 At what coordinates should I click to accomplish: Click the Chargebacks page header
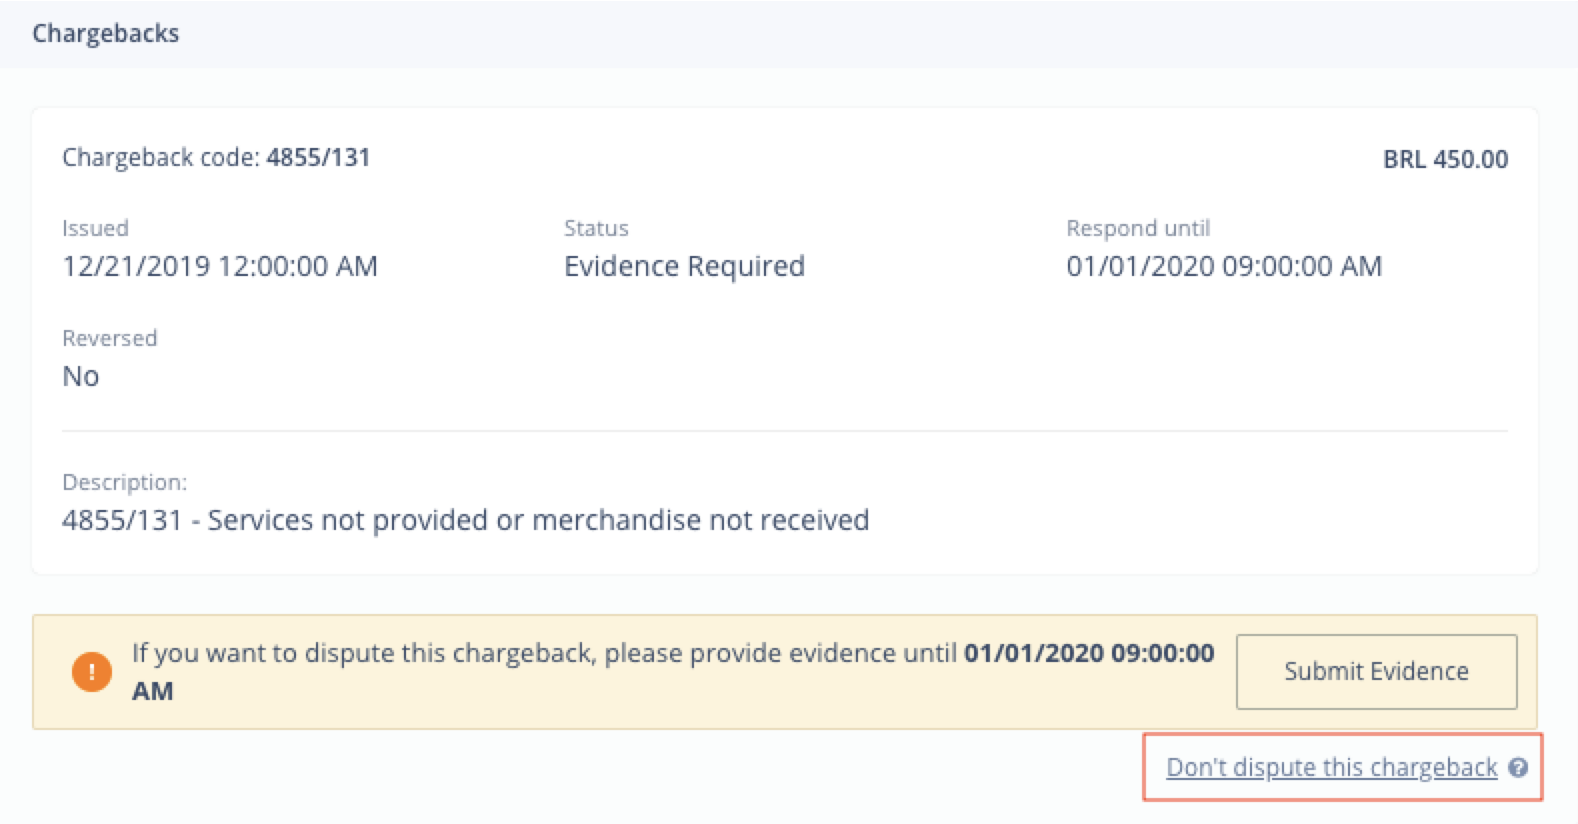tap(105, 32)
